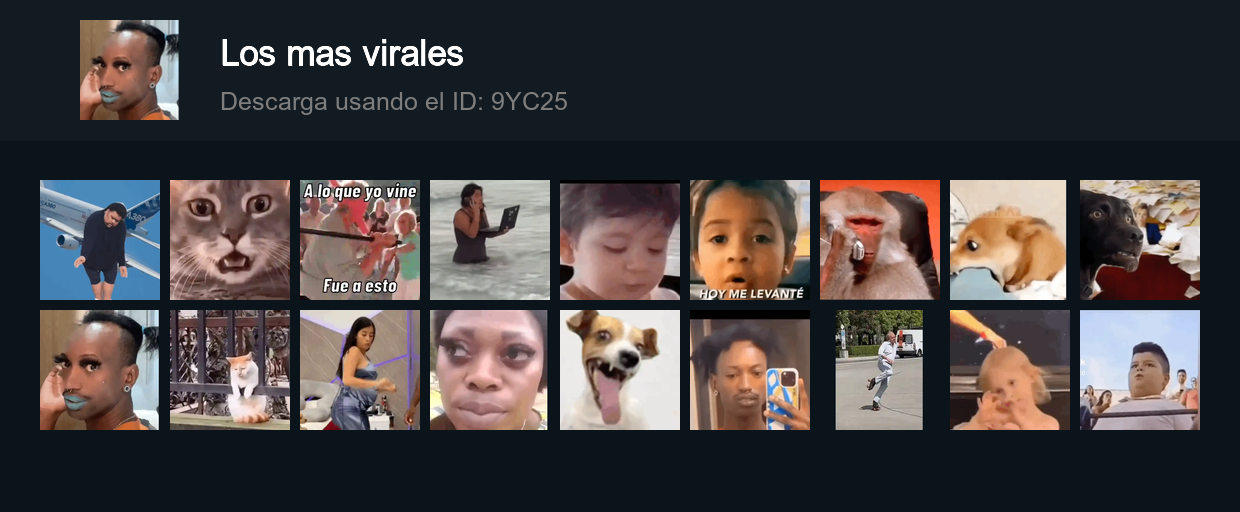Image resolution: width=1240 pixels, height=512 pixels.
Task: Choose the shocked gray cat sticker
Action: [230, 240]
